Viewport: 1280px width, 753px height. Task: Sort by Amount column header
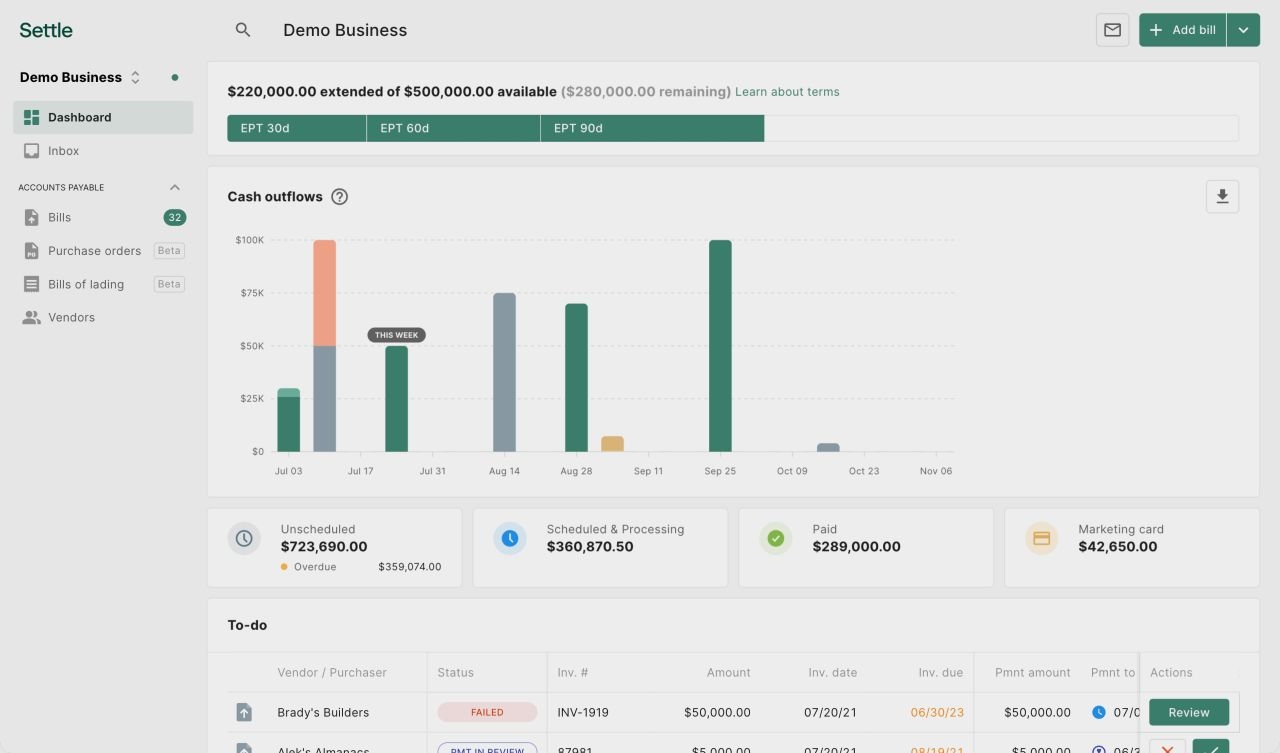pos(729,673)
